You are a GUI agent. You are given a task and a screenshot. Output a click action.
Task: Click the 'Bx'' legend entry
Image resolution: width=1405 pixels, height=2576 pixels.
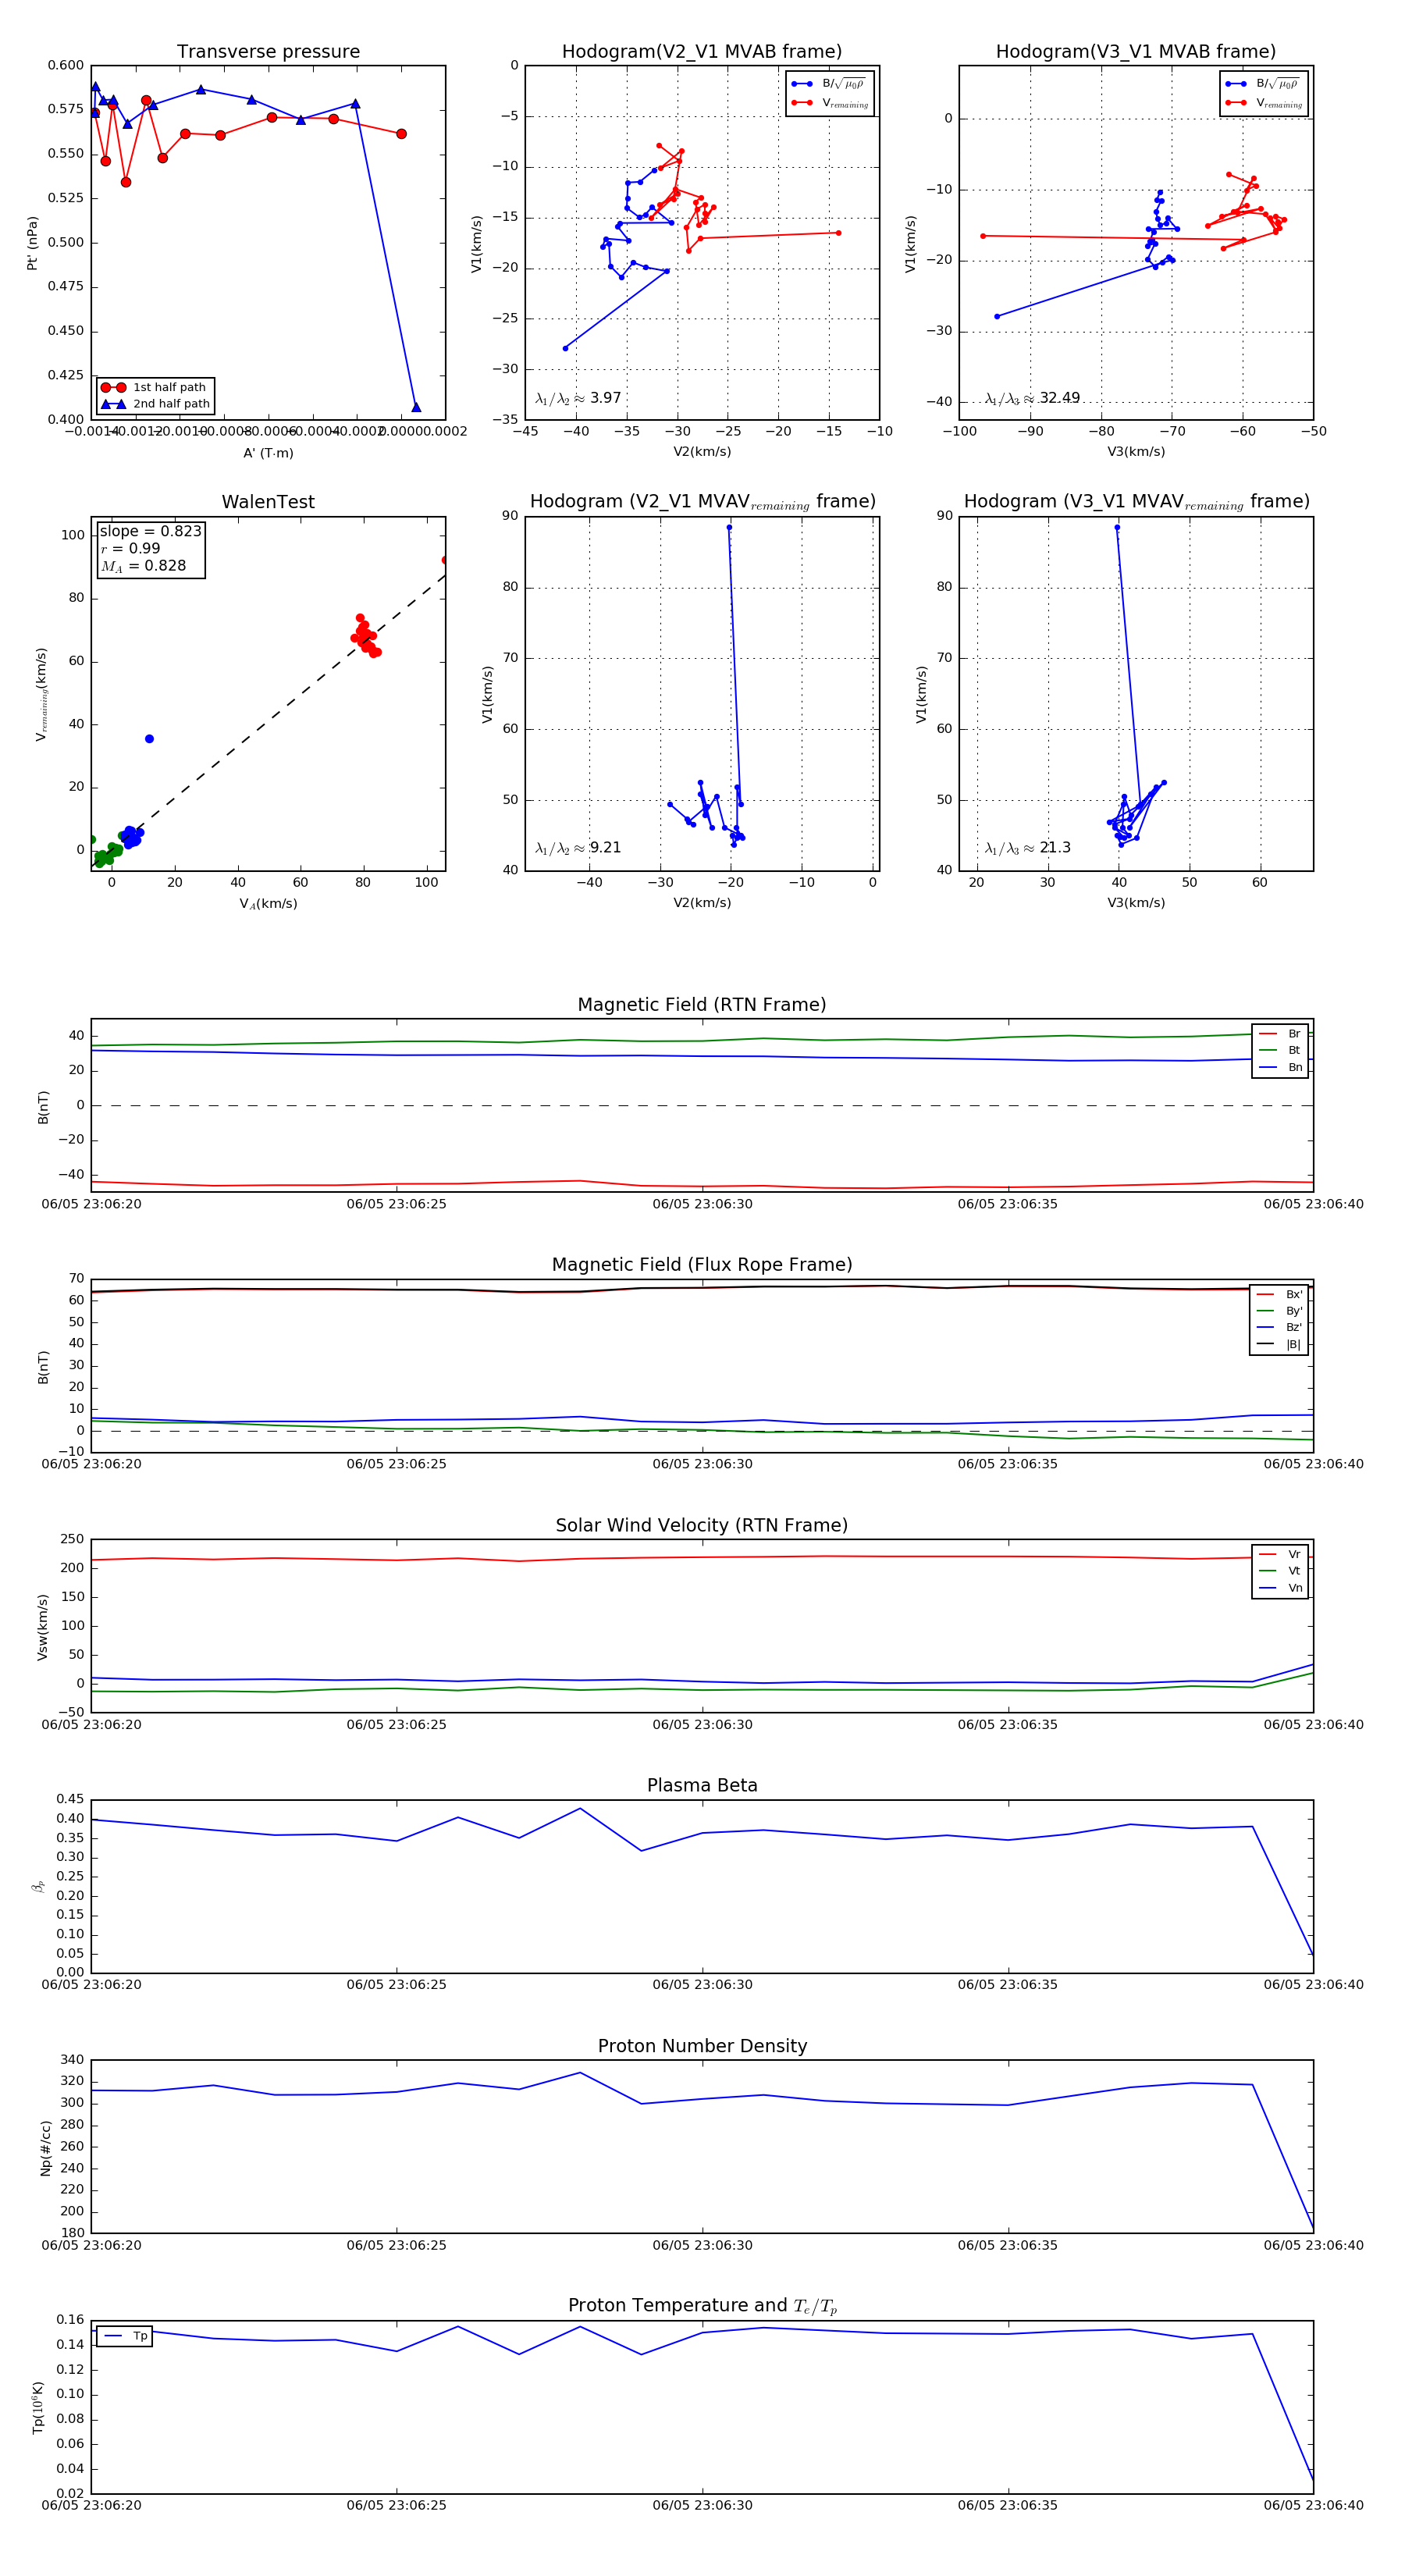click(1280, 1294)
